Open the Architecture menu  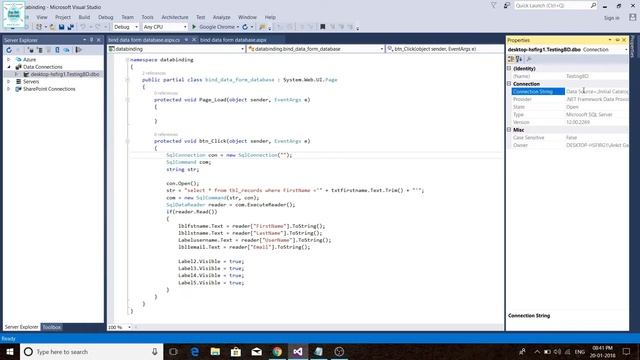coord(175,17)
